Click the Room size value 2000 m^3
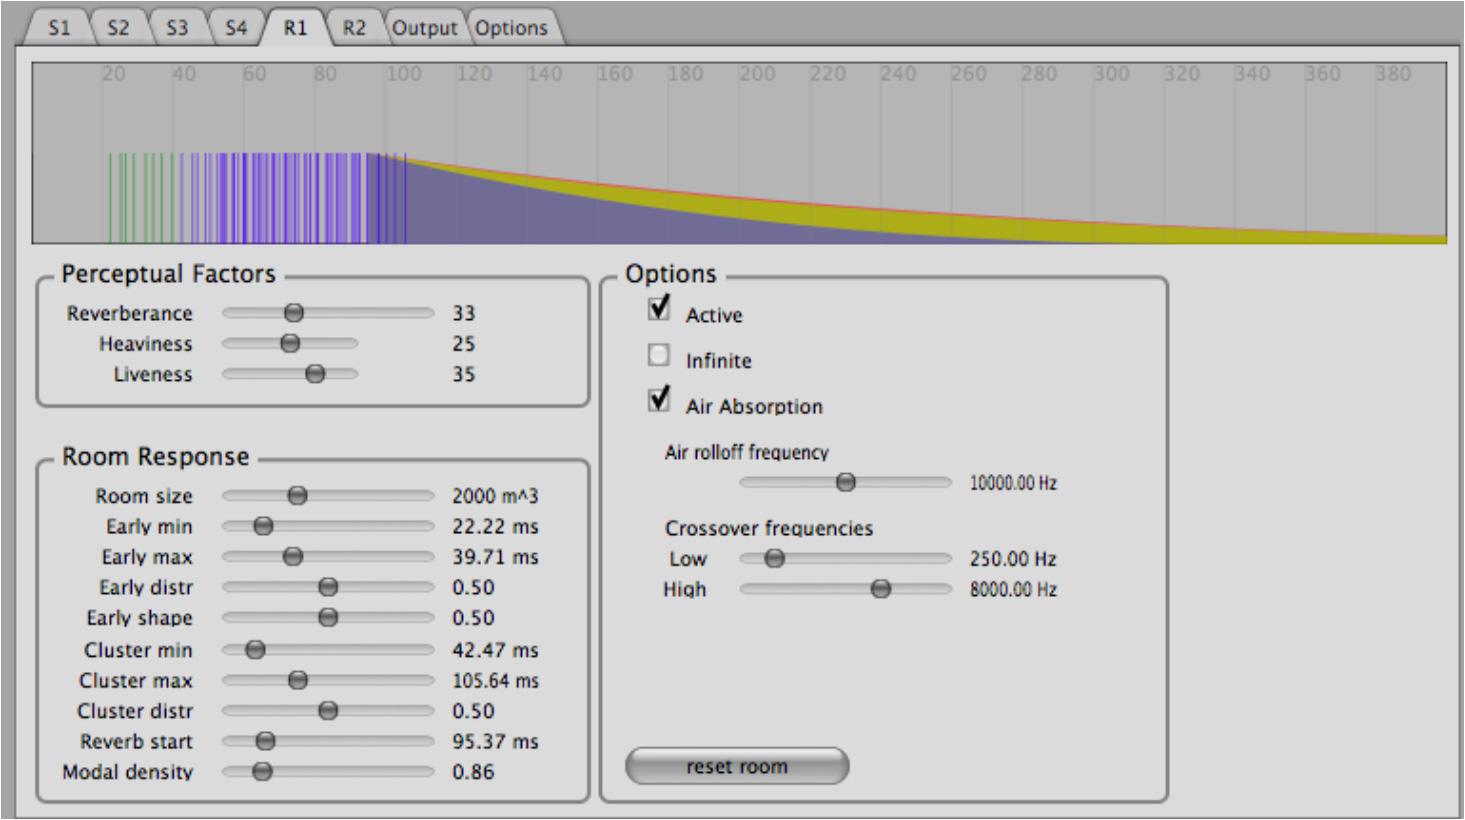 point(495,496)
